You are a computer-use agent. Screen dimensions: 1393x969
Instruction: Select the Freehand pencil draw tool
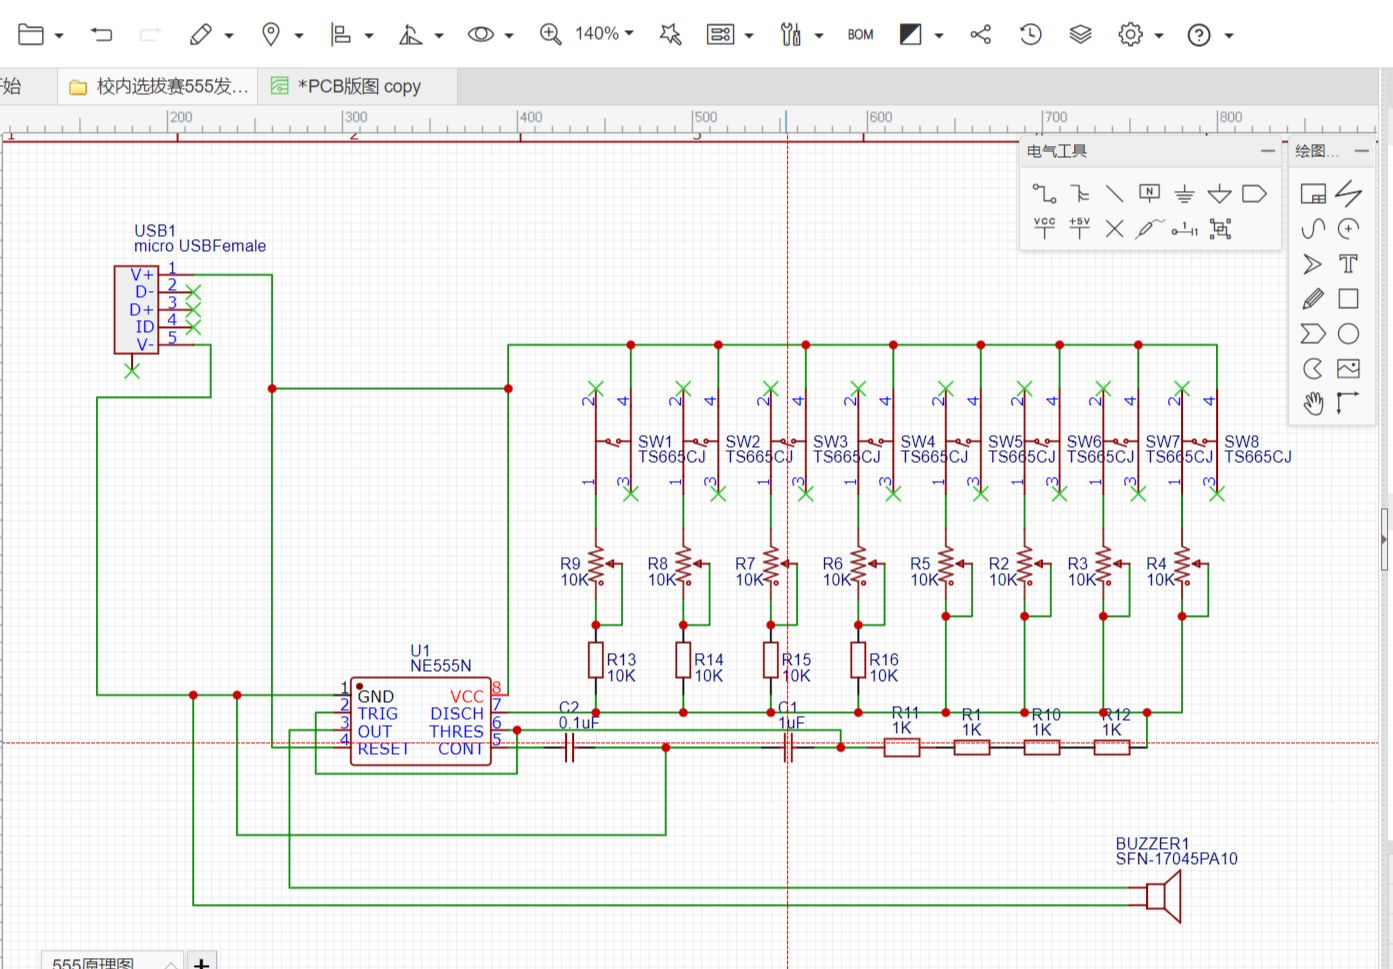[x=1313, y=298]
